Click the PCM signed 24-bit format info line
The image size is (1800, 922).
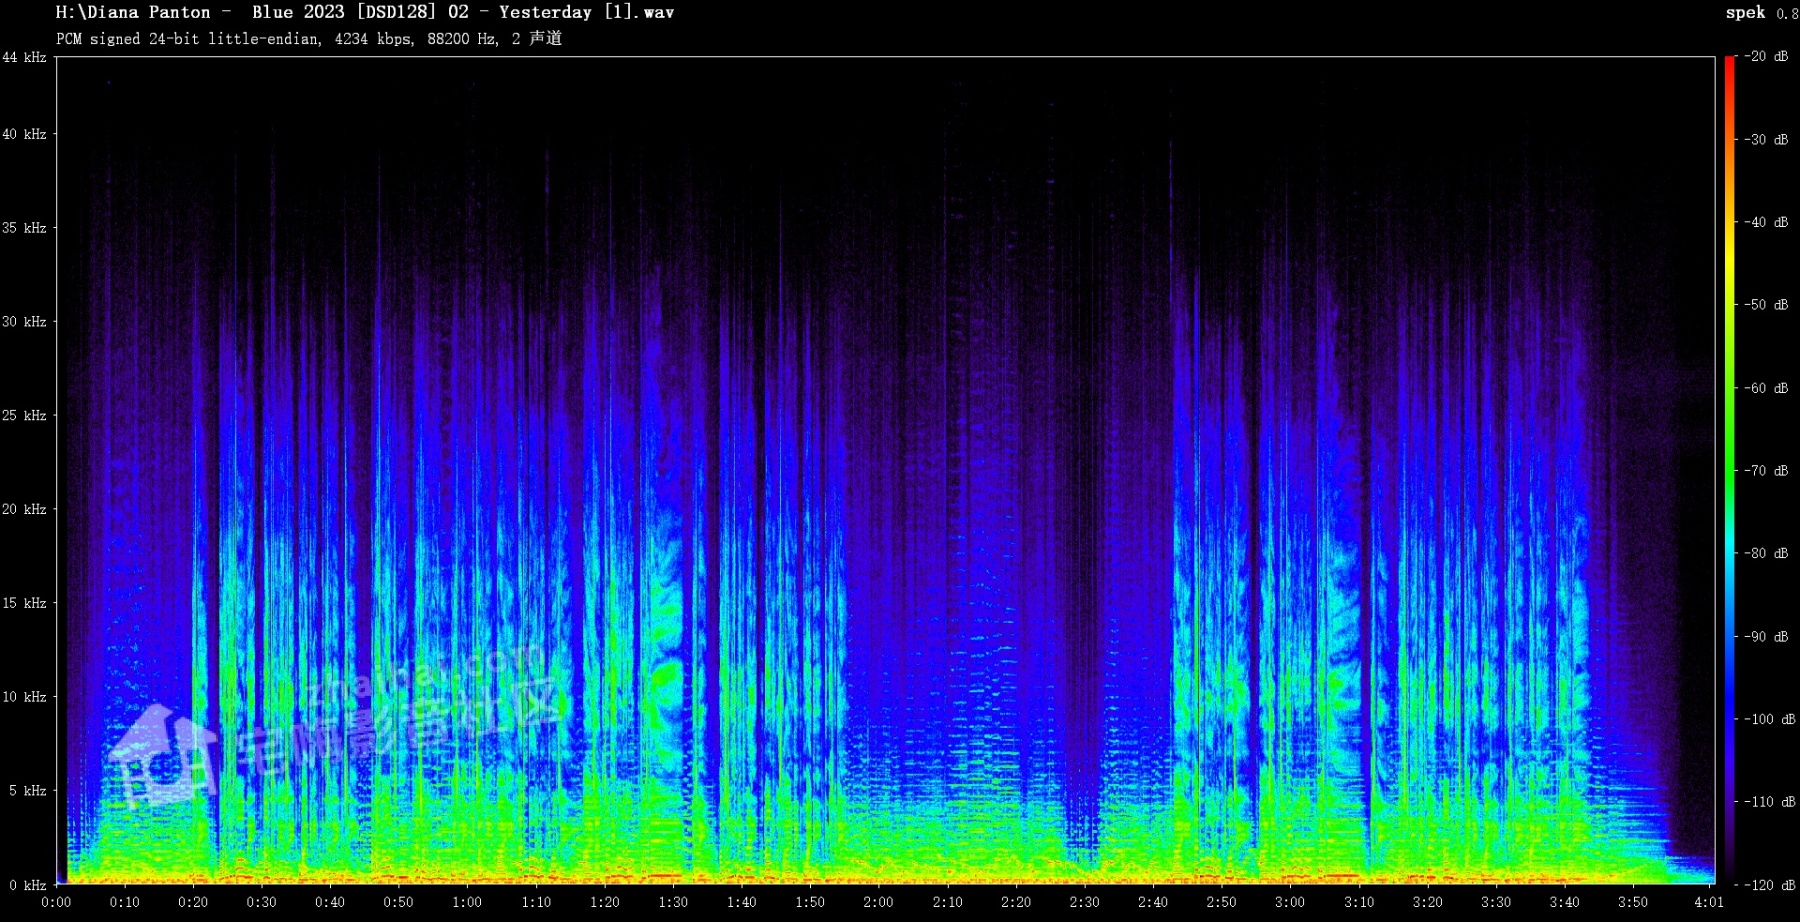[309, 39]
